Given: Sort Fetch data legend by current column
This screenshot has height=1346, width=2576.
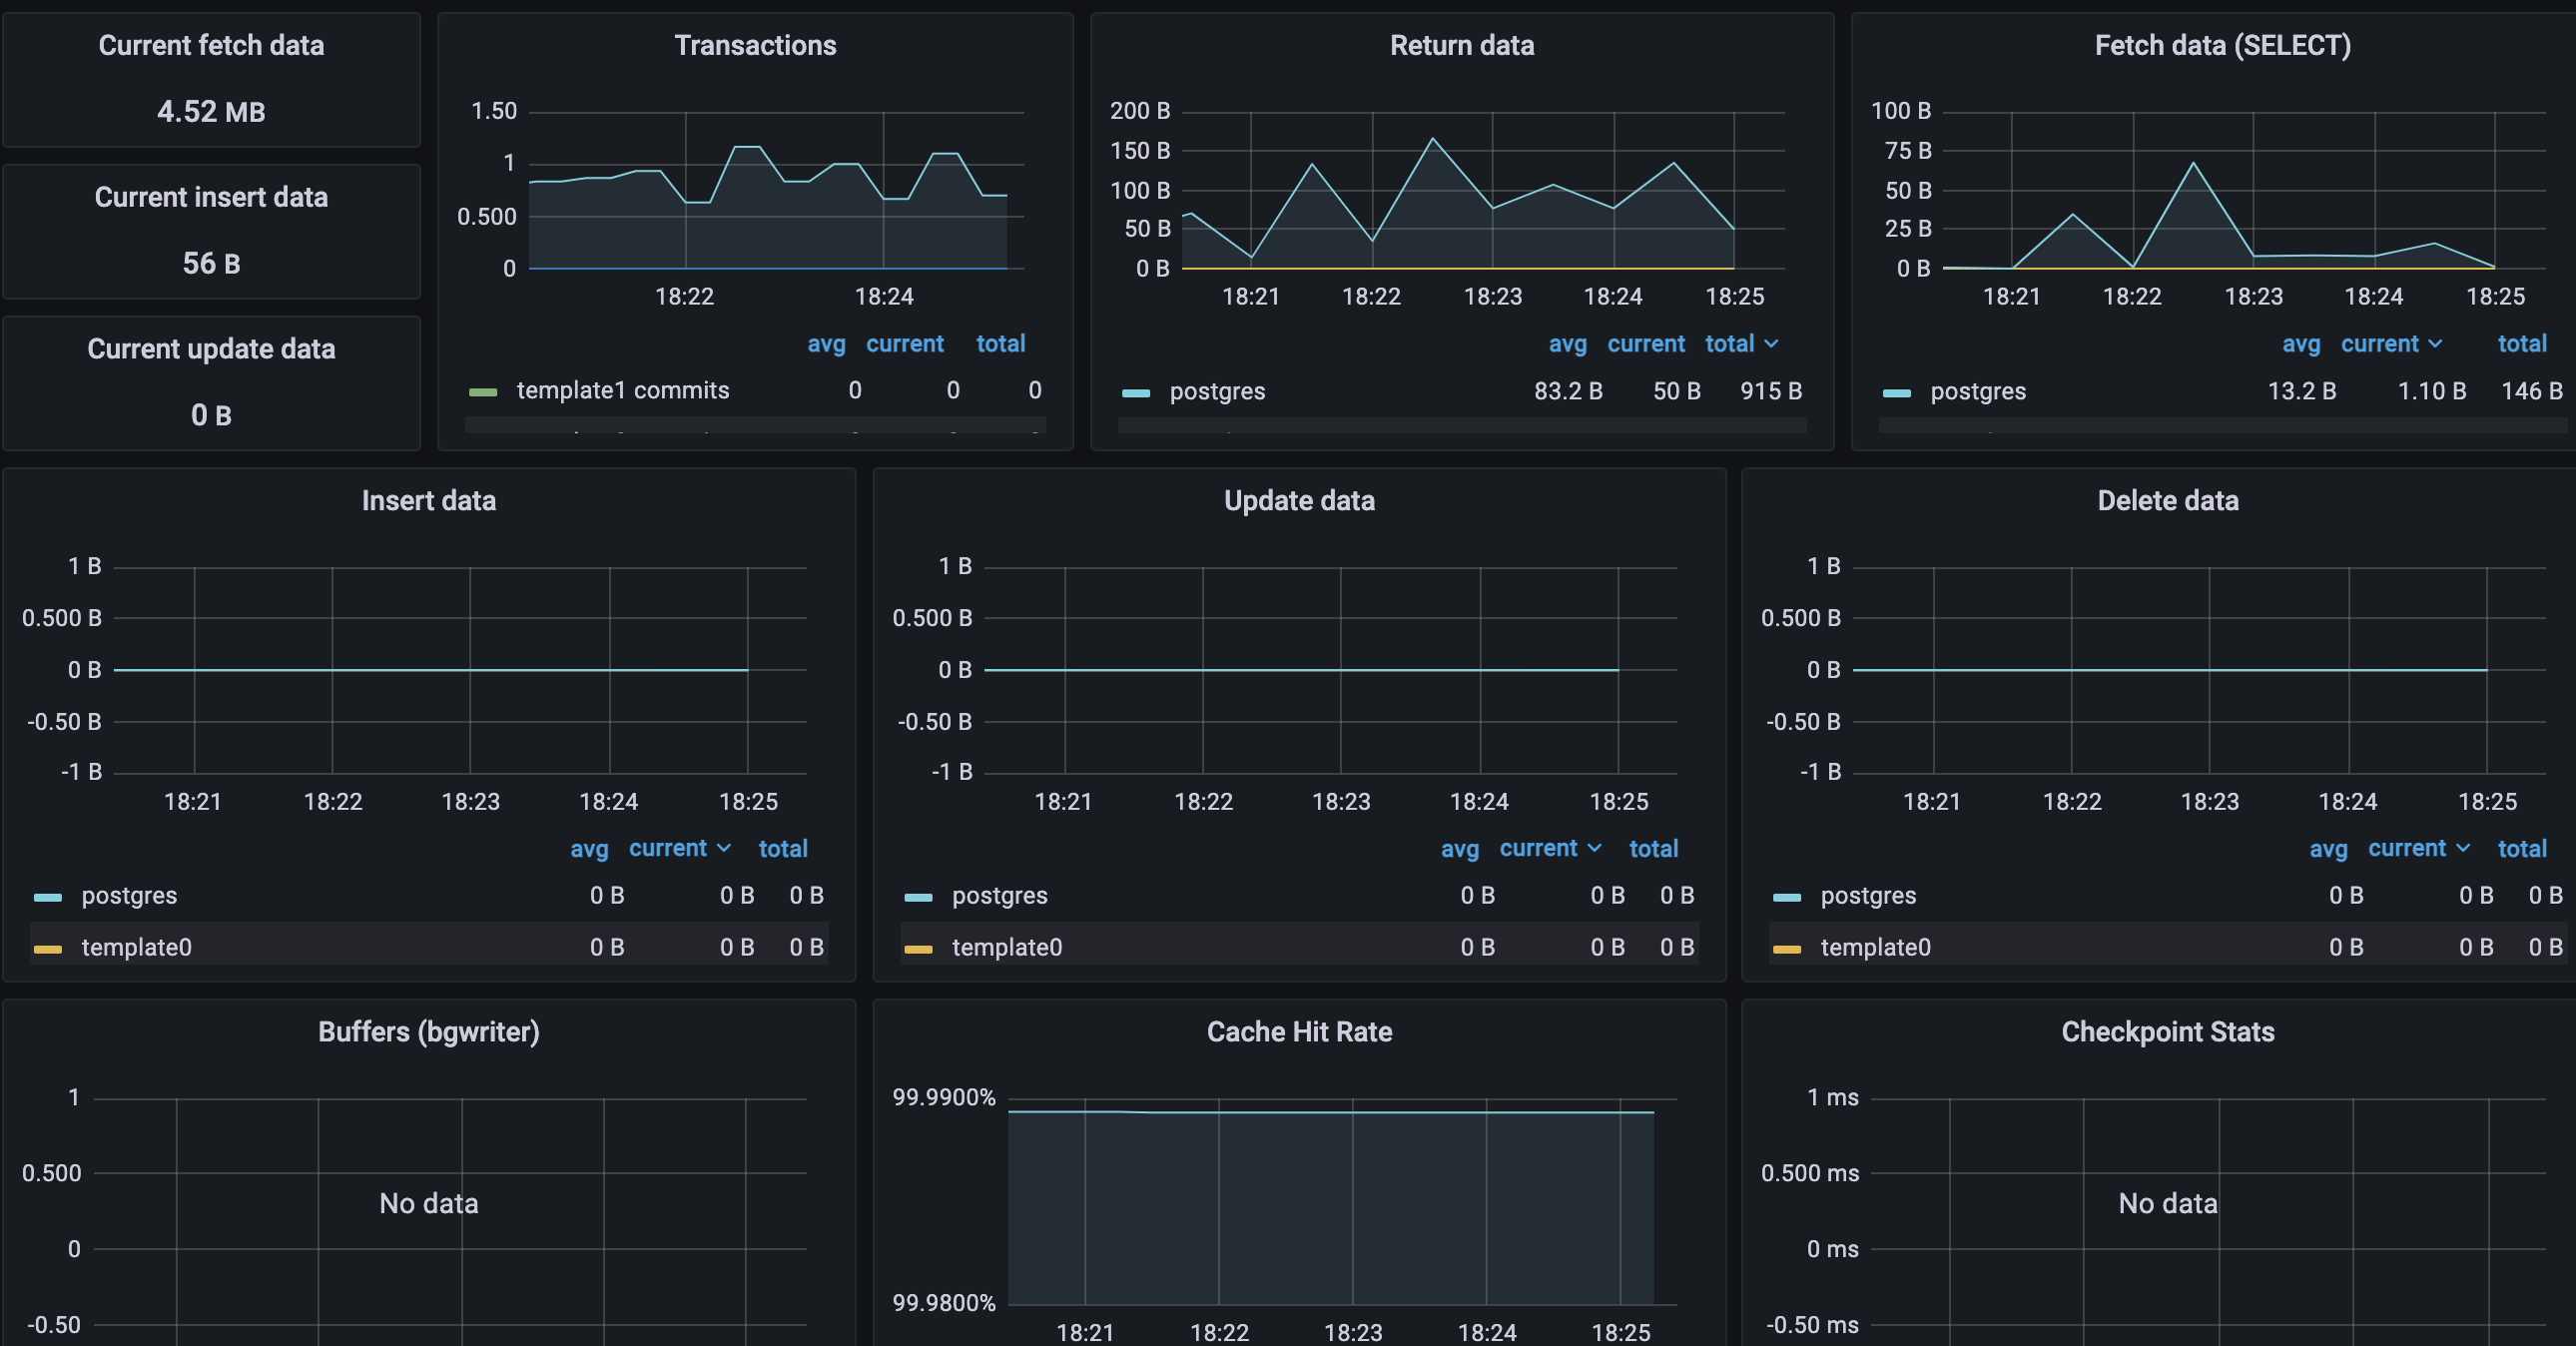Looking at the screenshot, I should pyautogui.click(x=2379, y=344).
